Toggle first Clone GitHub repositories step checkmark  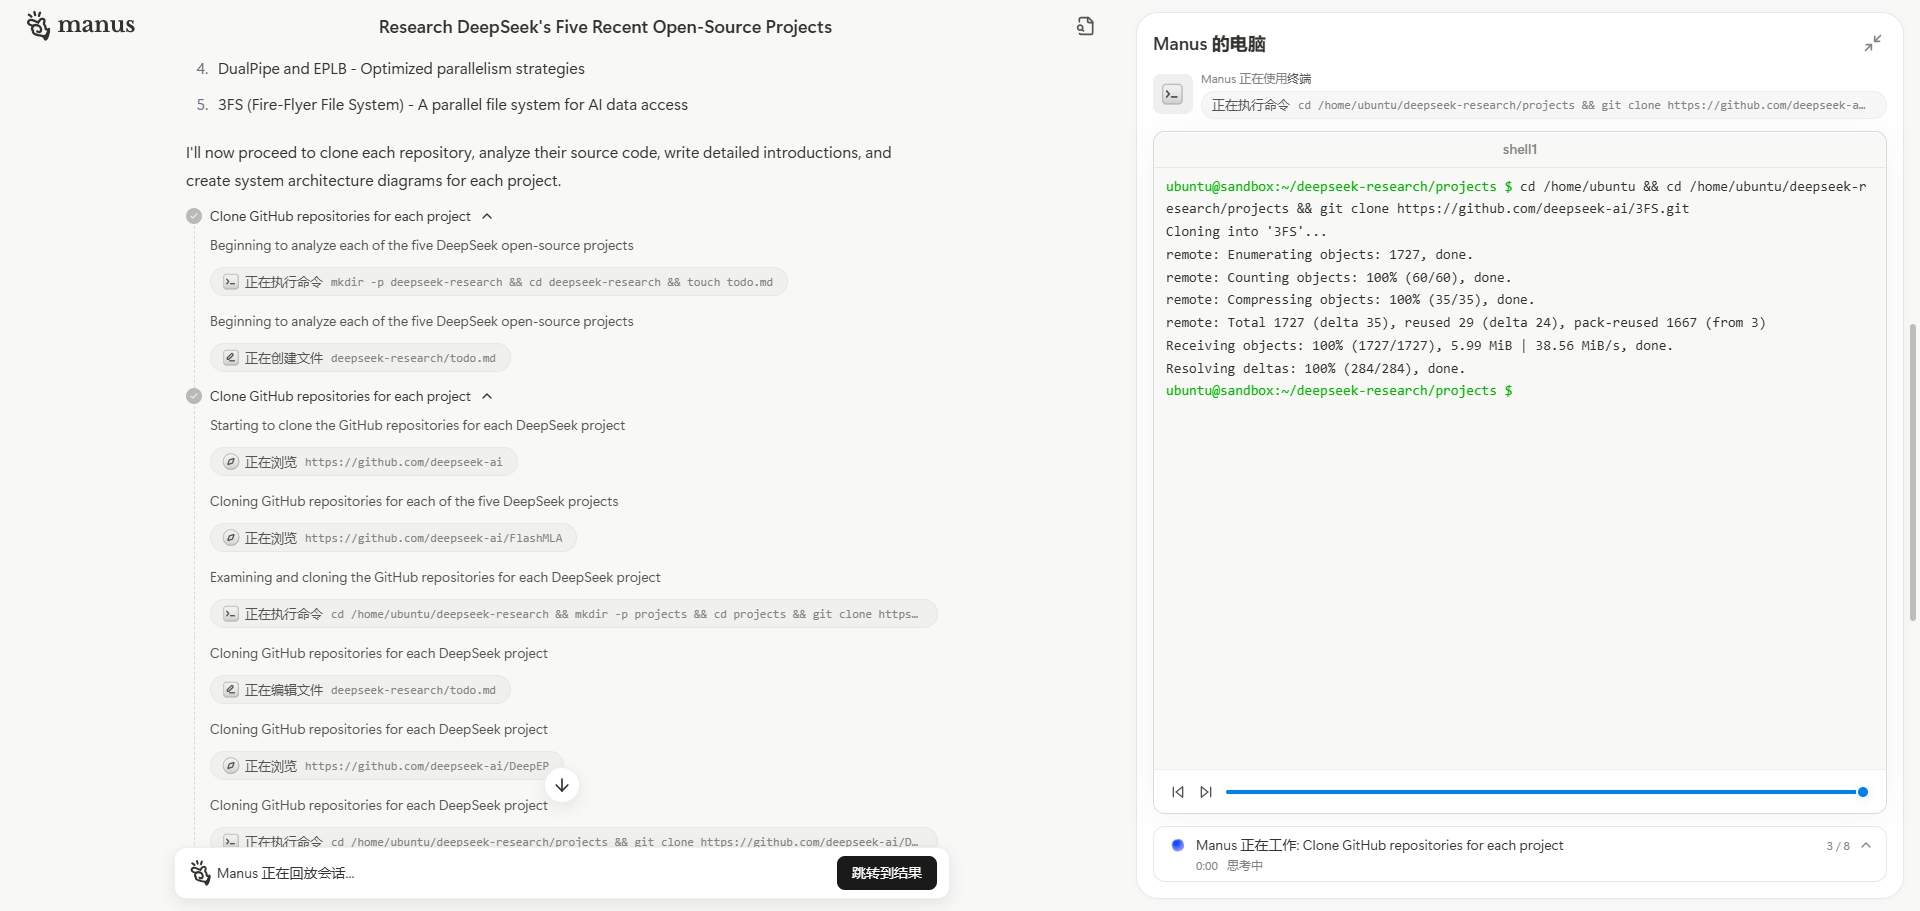[194, 217]
